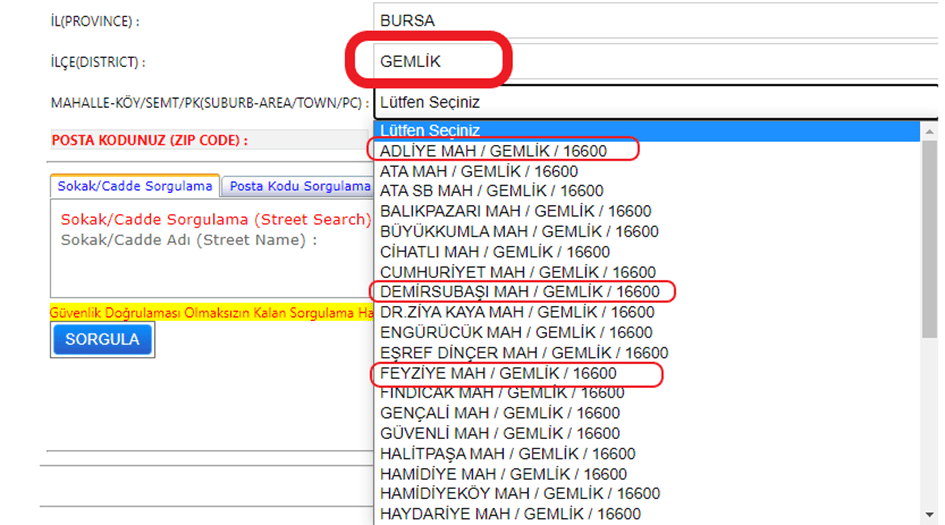Select FEYZİYE MAH / GEMLİK / 16600

click(498, 373)
